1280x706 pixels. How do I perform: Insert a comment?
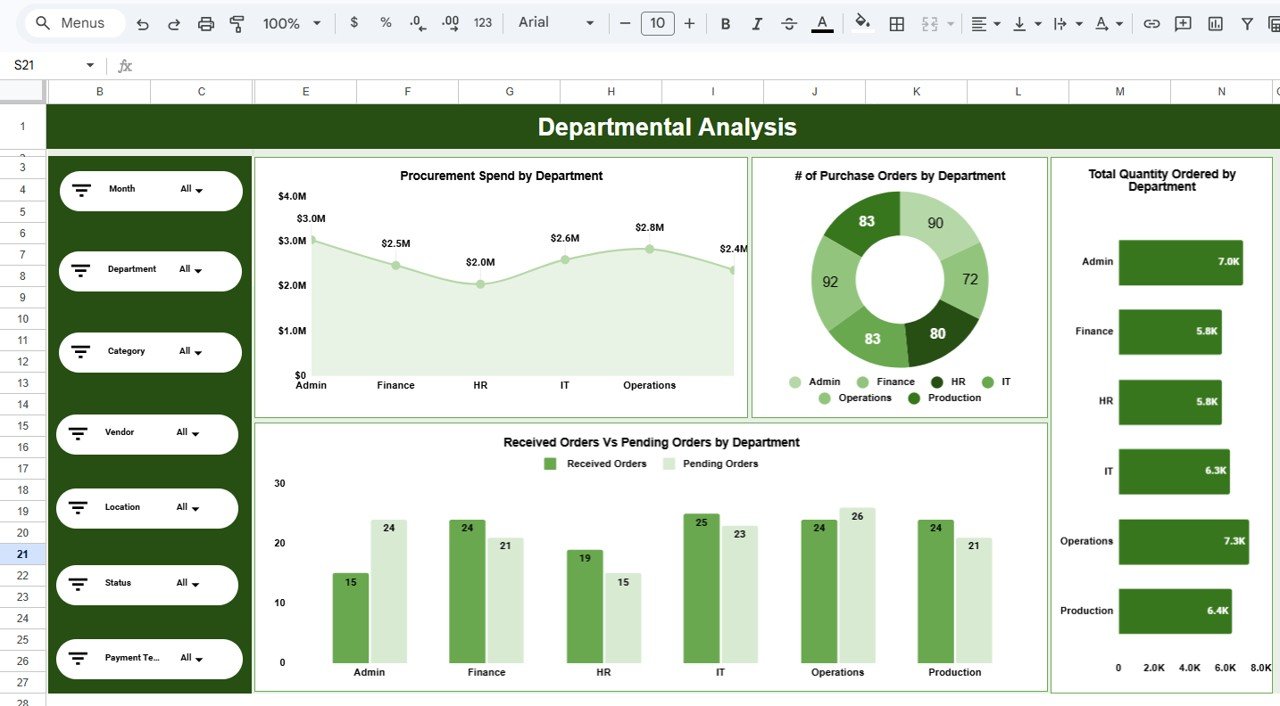1183,22
